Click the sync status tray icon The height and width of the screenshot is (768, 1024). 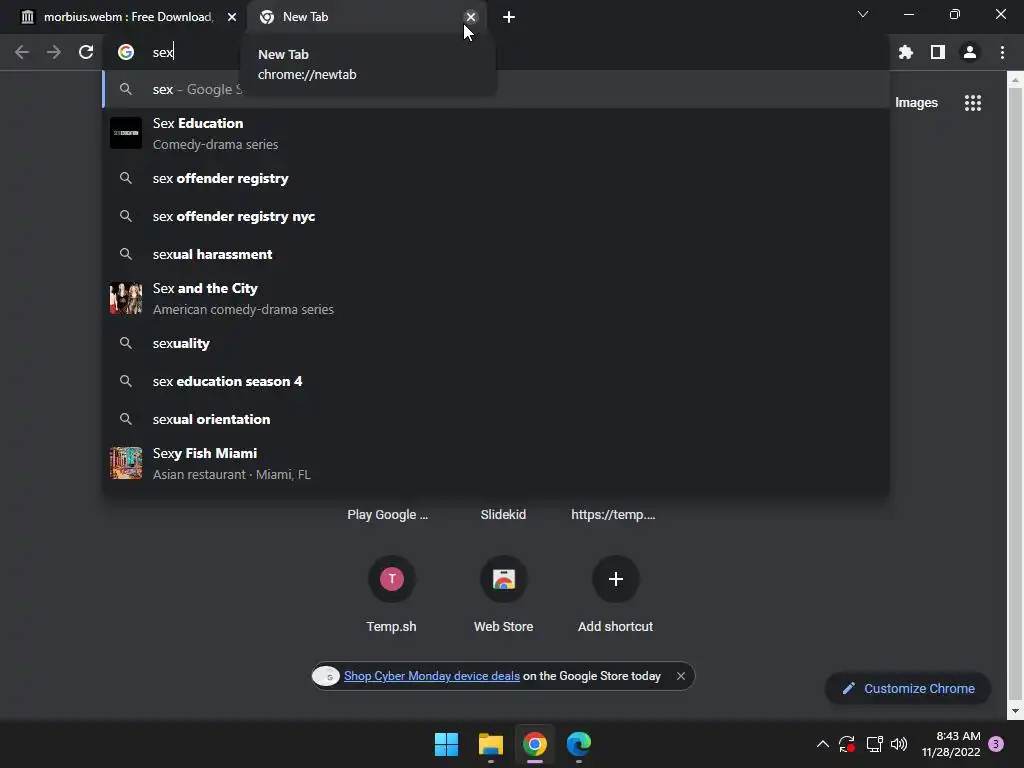tap(847, 744)
